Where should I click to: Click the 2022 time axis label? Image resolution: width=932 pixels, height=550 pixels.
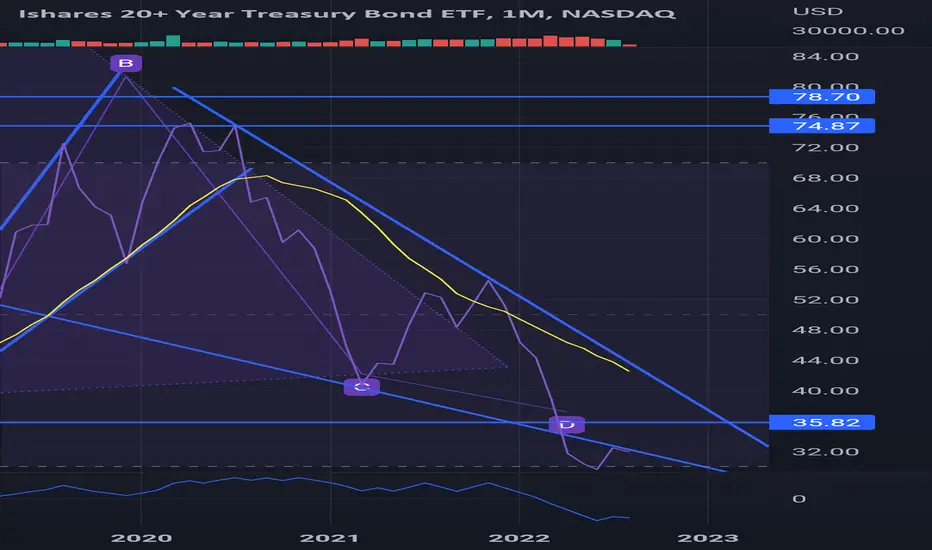[519, 538]
